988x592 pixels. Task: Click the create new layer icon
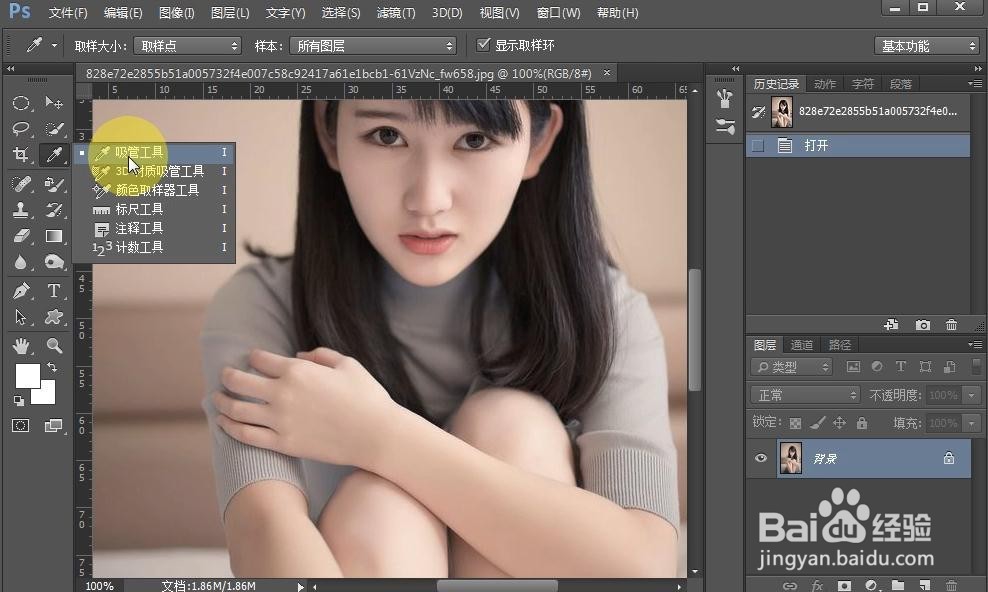pyautogui.click(x=924, y=586)
